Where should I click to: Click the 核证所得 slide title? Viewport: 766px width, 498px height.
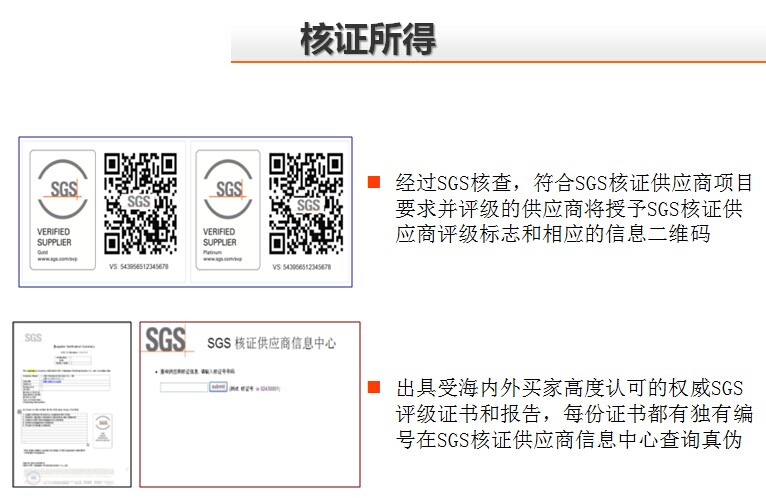368,39
